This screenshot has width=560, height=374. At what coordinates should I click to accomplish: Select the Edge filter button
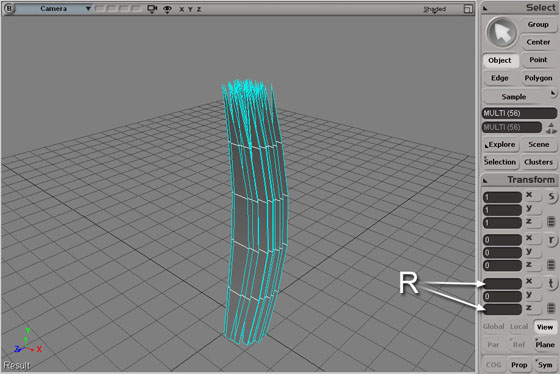[500, 78]
